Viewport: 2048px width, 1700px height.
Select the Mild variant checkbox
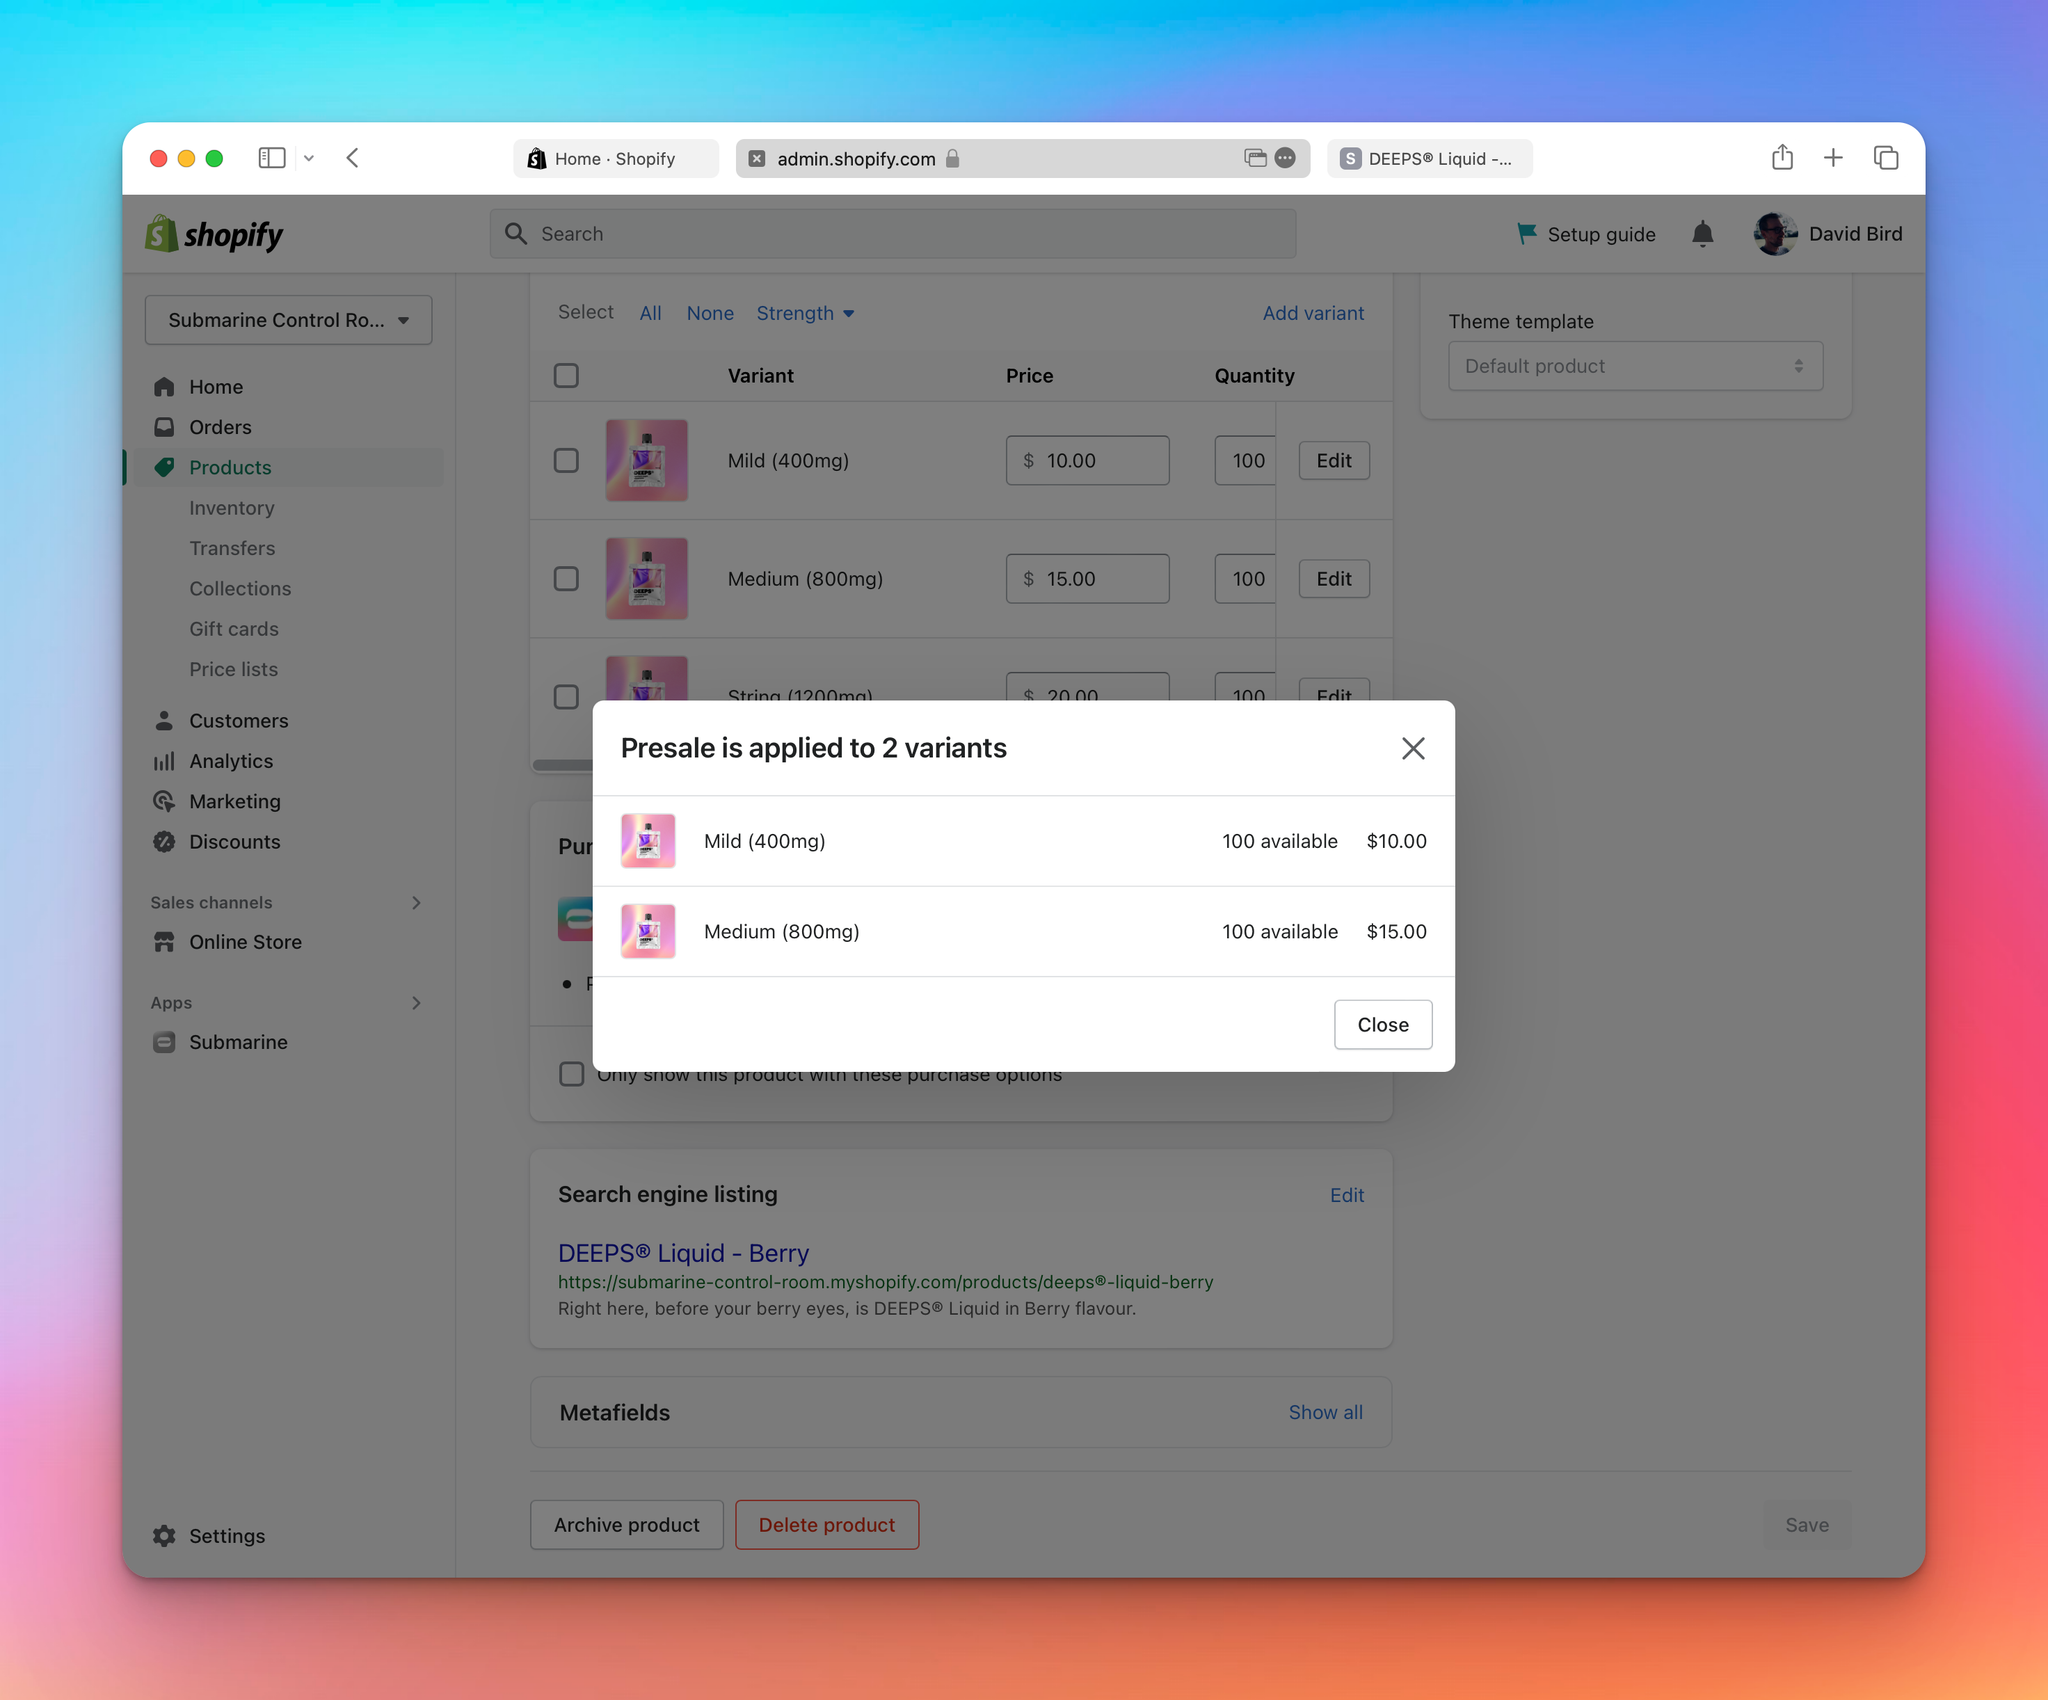coord(566,459)
